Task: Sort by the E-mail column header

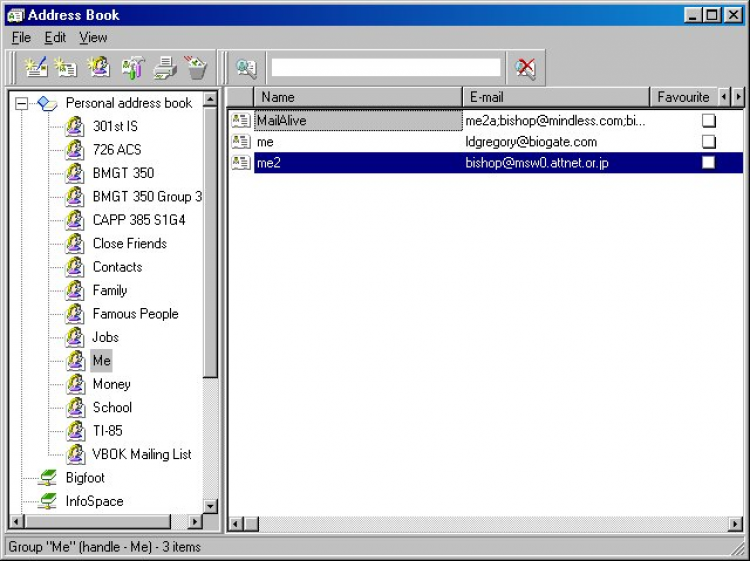Action: pyautogui.click(x=556, y=97)
